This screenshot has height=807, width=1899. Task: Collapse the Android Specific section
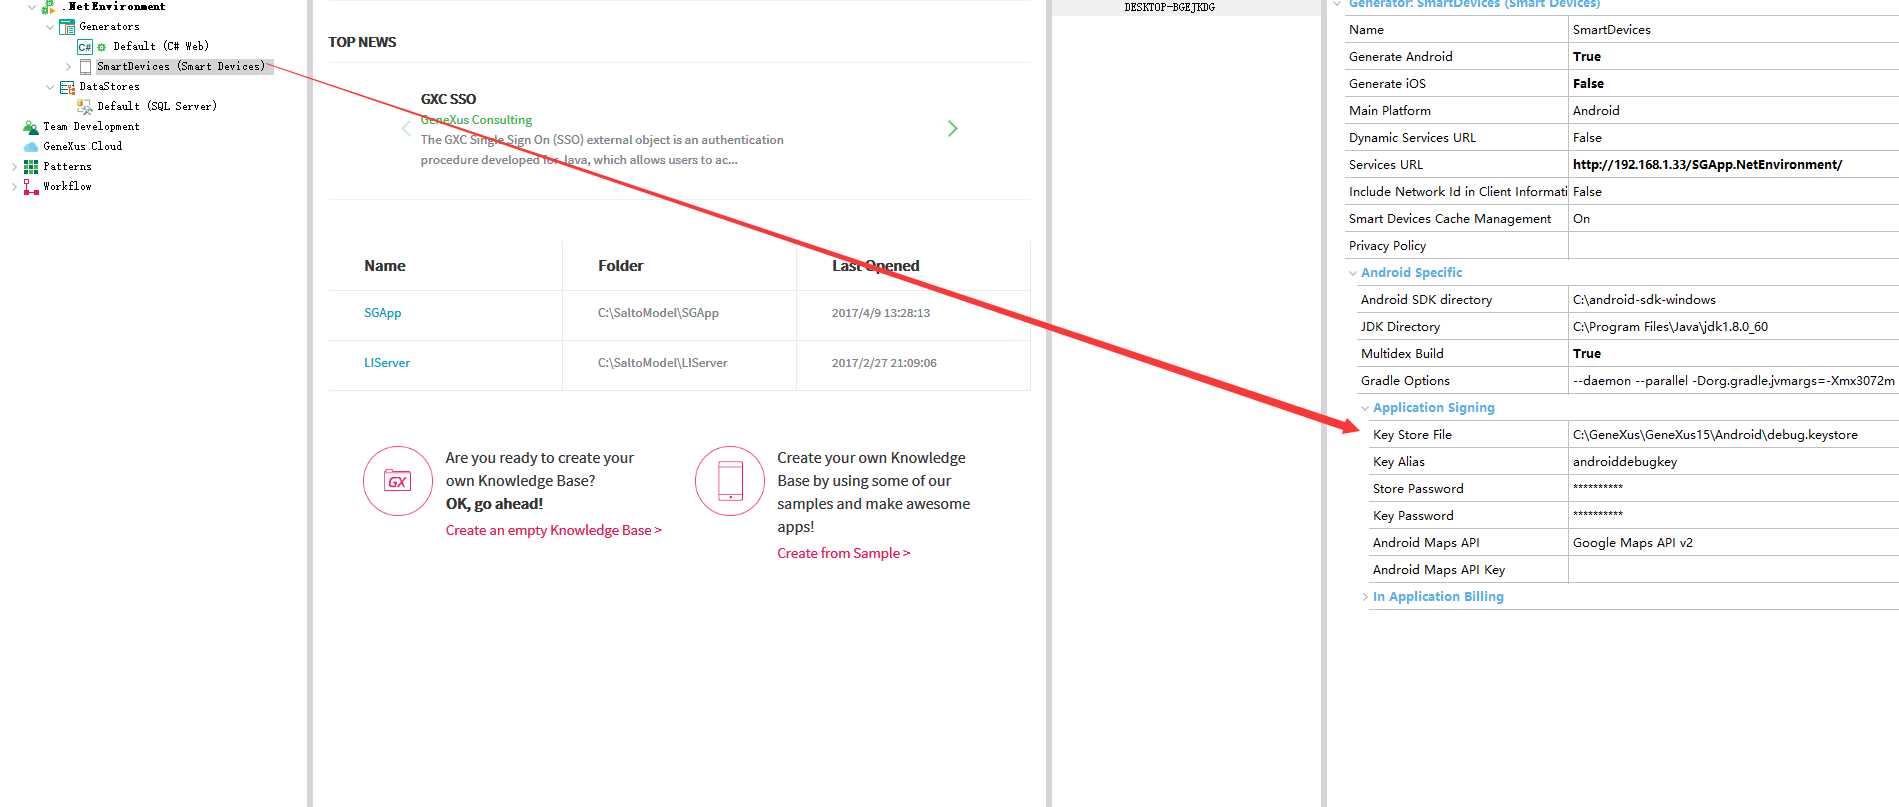[1353, 273]
